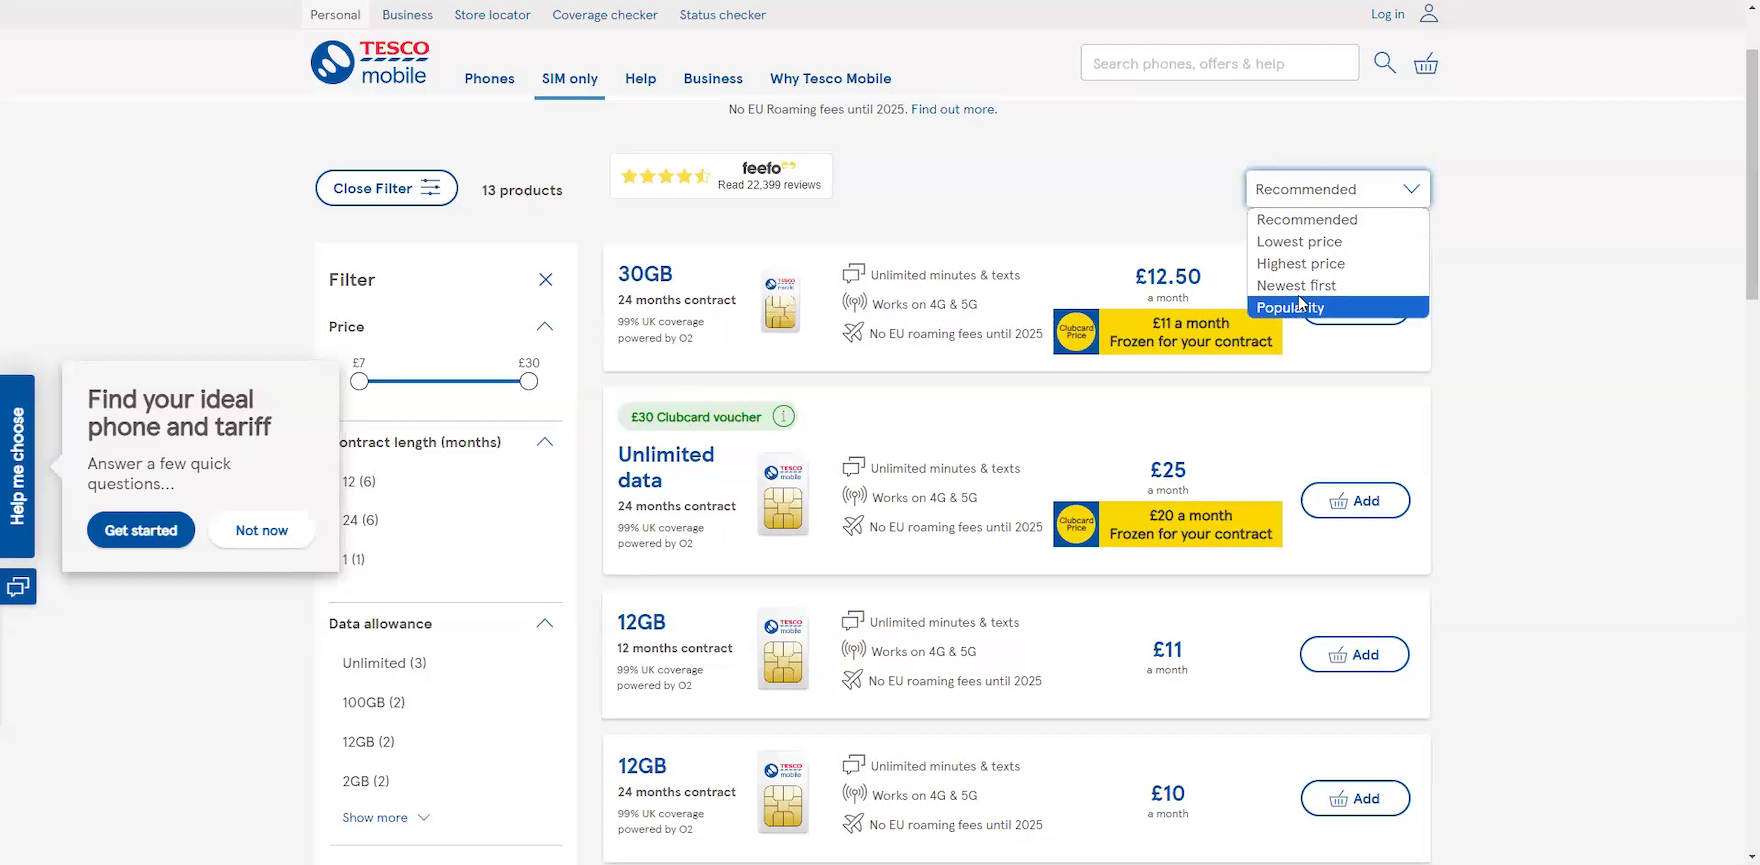Toggle the 100GB data allowance filter
The height and width of the screenshot is (865, 1760).
click(373, 703)
